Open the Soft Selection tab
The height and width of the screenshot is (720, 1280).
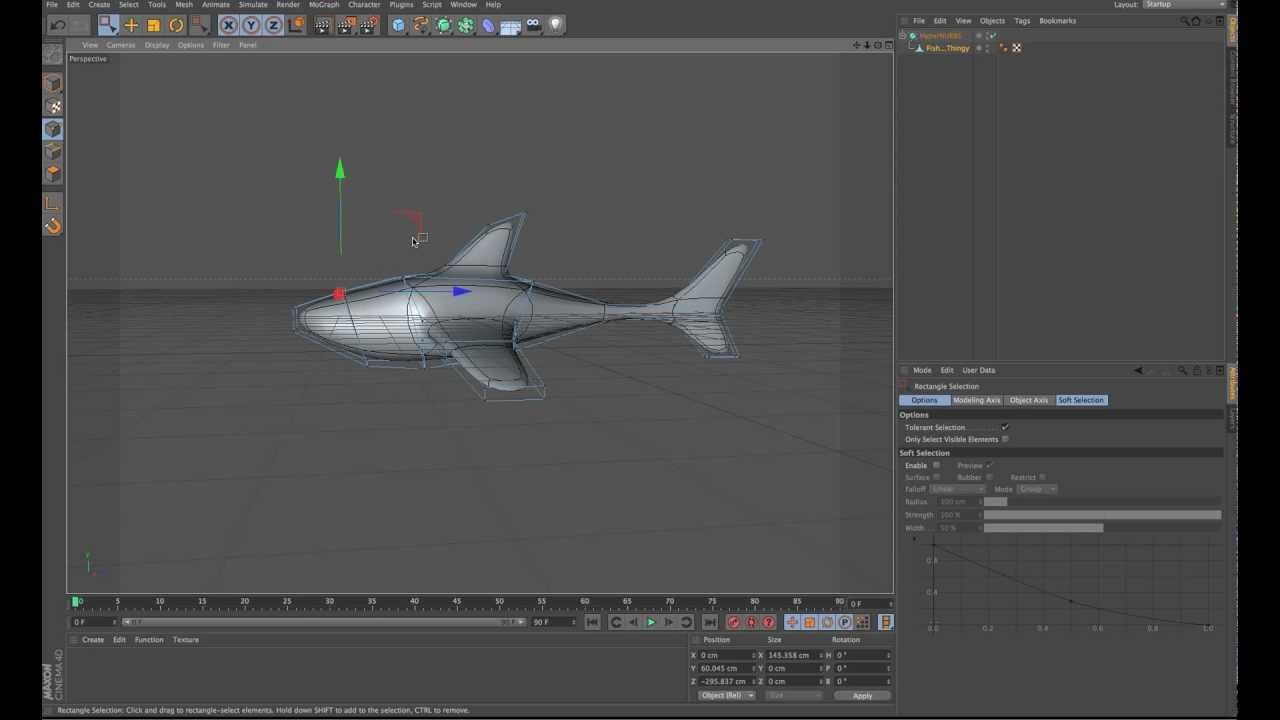click(1081, 400)
